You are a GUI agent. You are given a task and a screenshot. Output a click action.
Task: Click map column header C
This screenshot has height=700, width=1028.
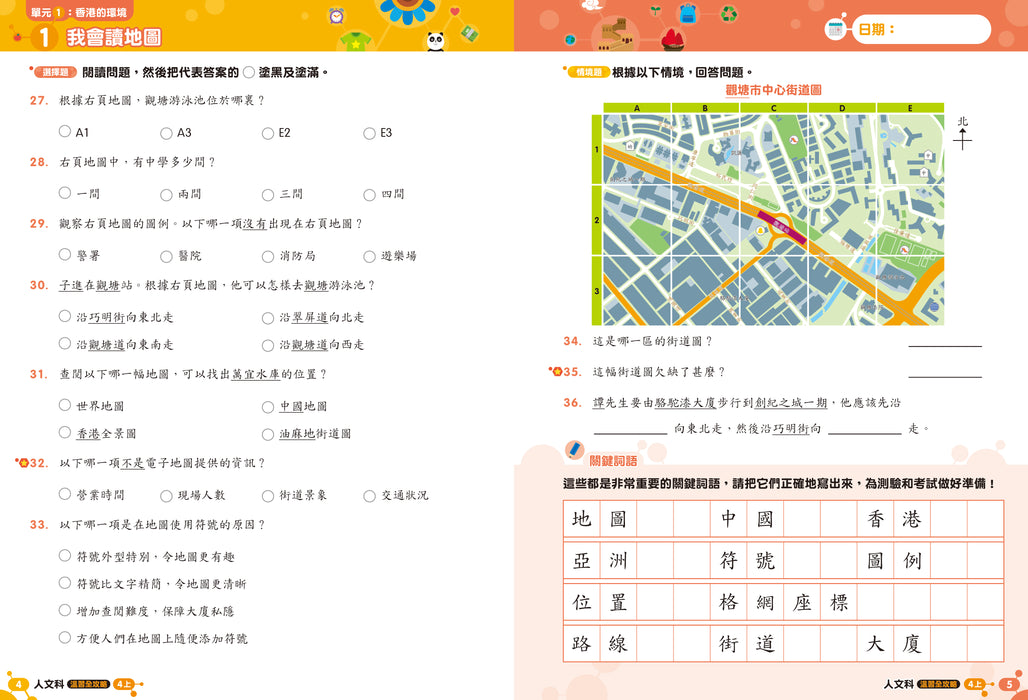(774, 108)
